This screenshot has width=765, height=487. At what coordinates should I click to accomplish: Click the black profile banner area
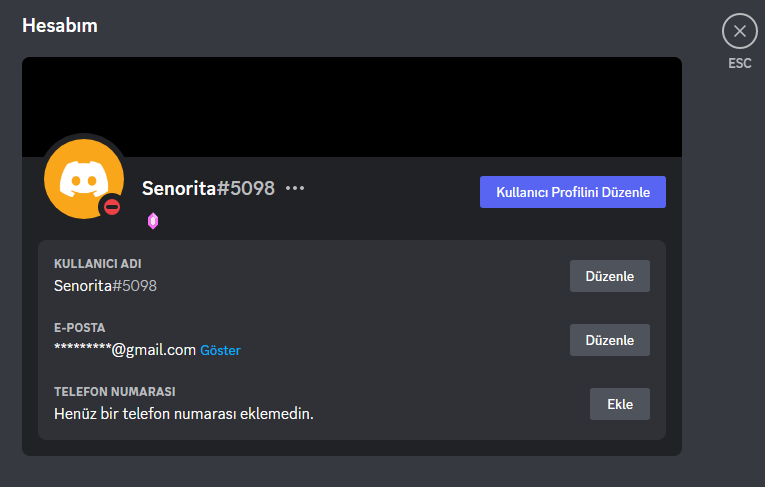[x=400, y=105]
